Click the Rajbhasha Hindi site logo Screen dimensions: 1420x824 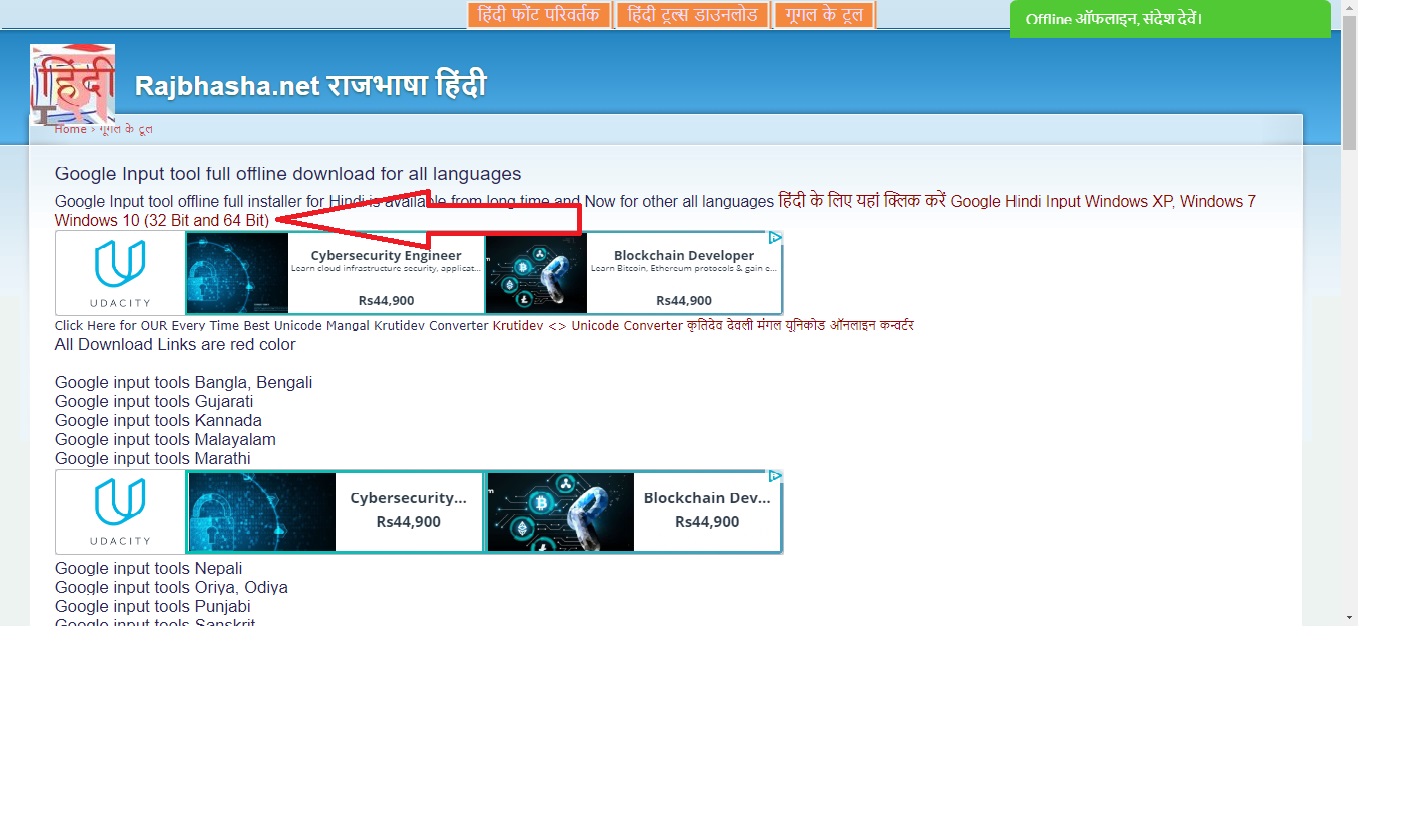coord(72,84)
